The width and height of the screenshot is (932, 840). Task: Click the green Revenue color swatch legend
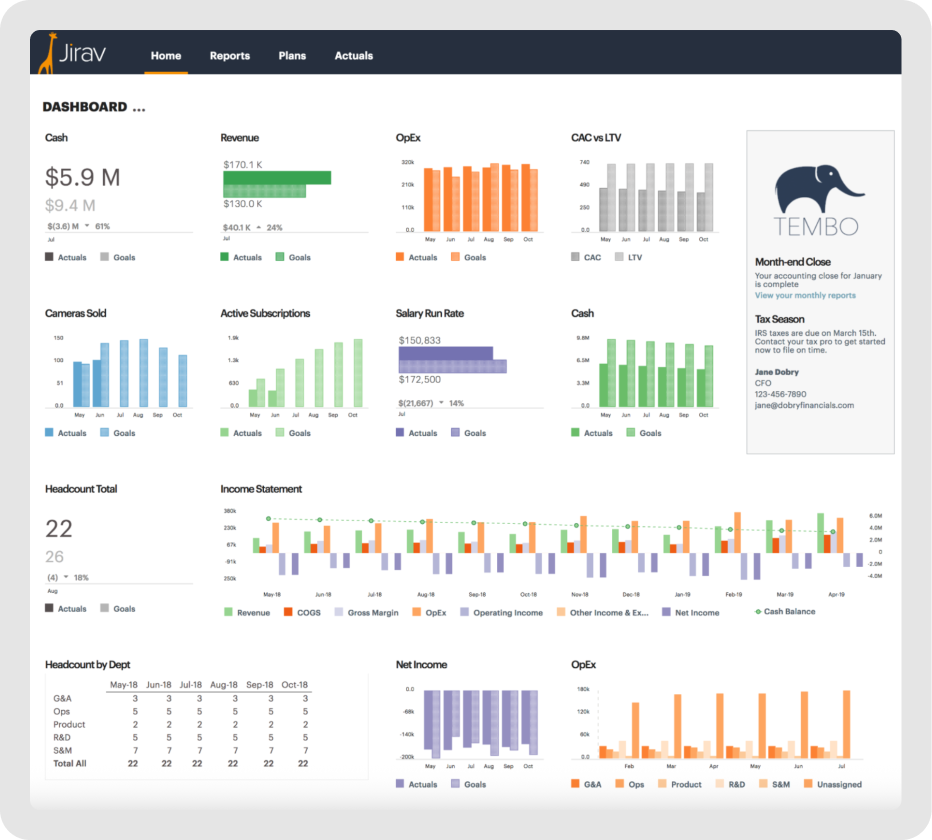point(230,612)
